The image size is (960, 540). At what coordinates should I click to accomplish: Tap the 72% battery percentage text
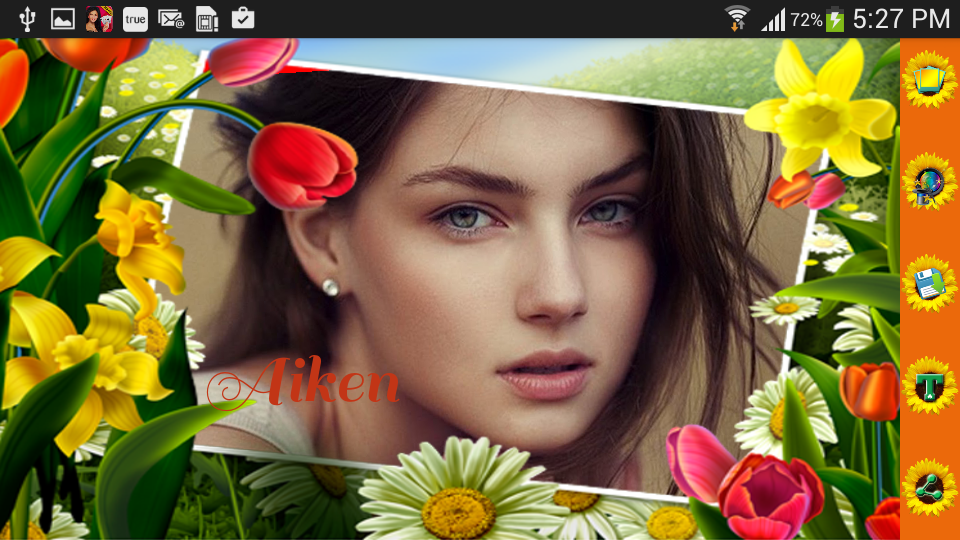click(806, 19)
